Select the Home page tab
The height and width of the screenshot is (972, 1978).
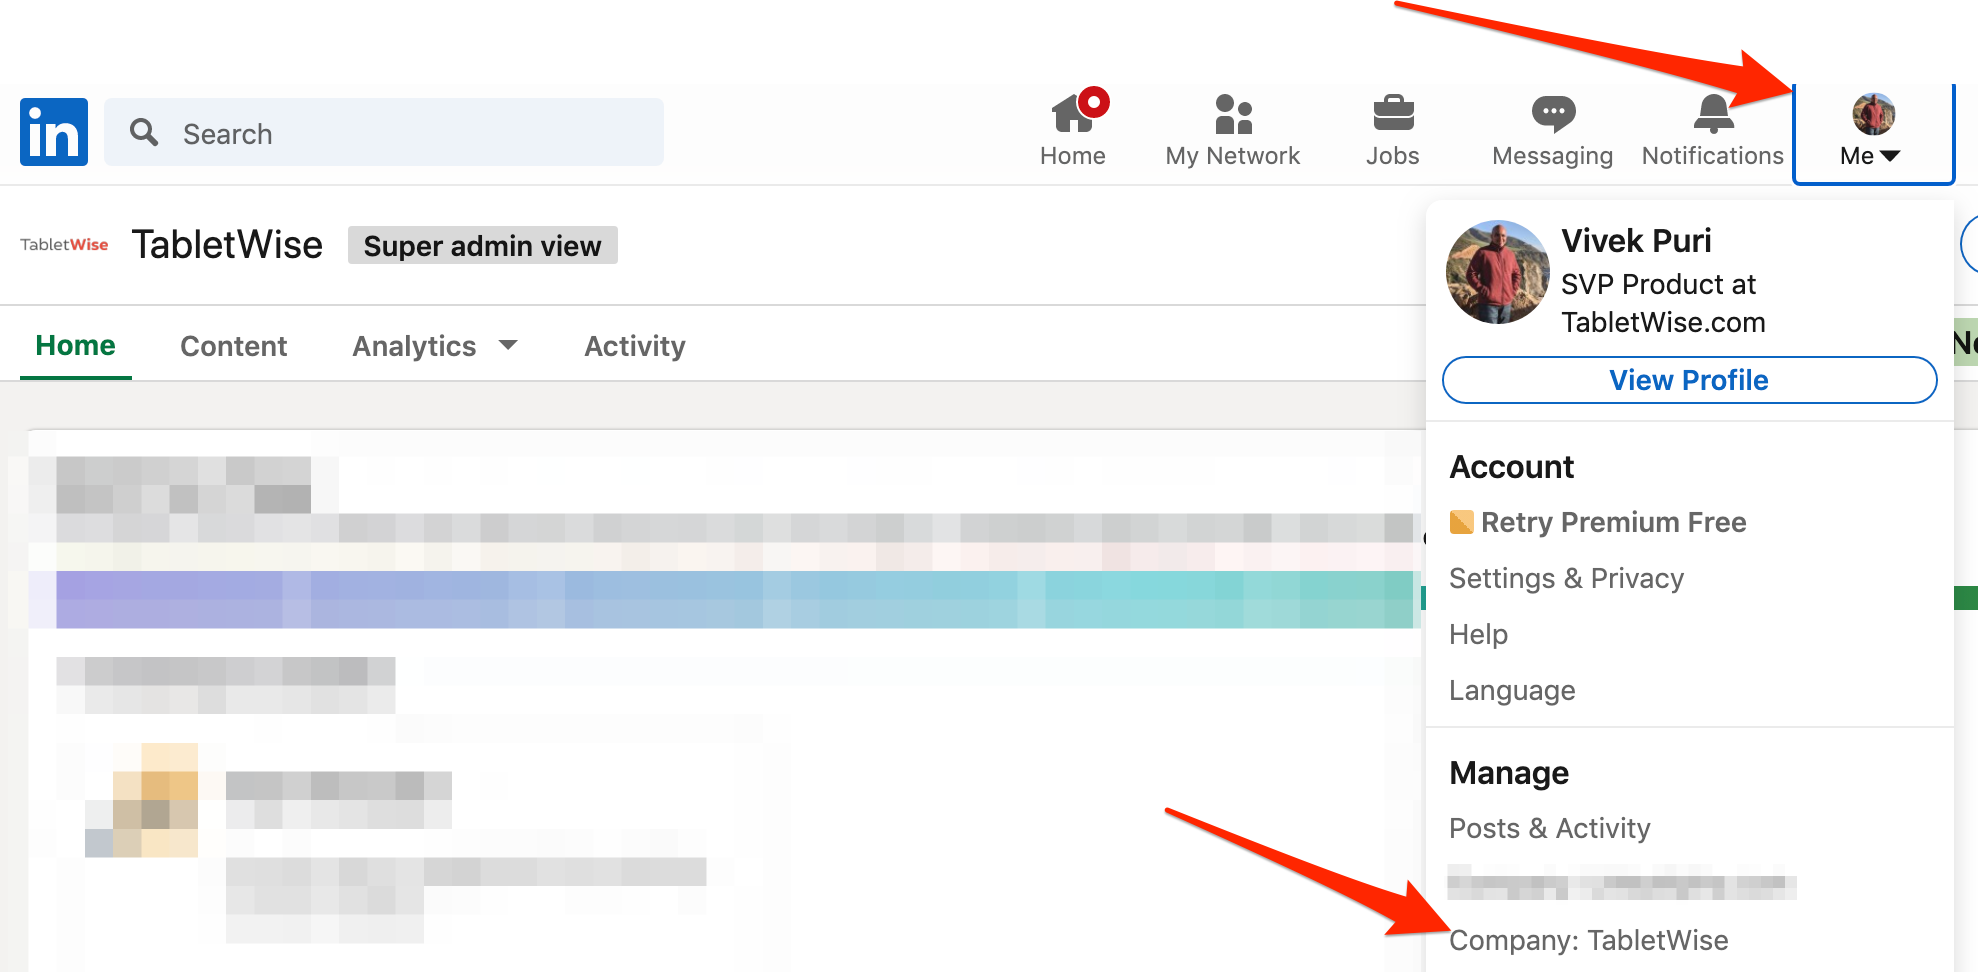coord(76,346)
